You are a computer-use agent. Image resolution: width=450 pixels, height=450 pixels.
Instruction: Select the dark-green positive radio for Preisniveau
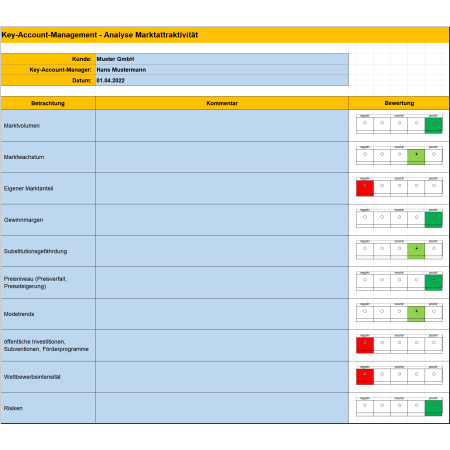click(434, 280)
